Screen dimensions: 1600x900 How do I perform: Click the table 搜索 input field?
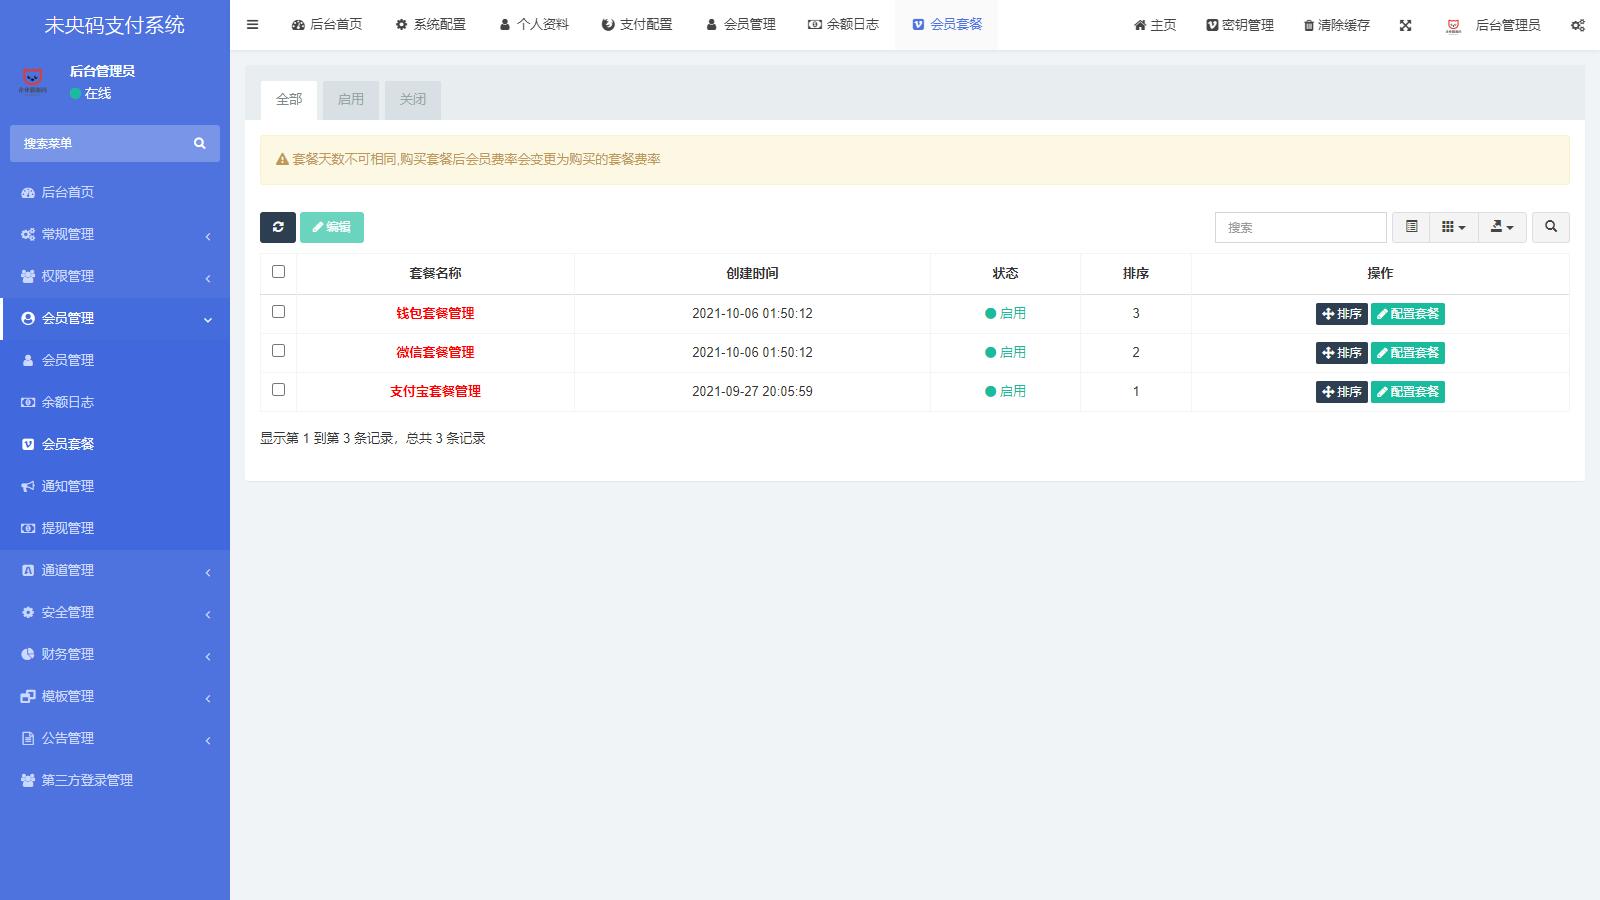pos(1300,227)
